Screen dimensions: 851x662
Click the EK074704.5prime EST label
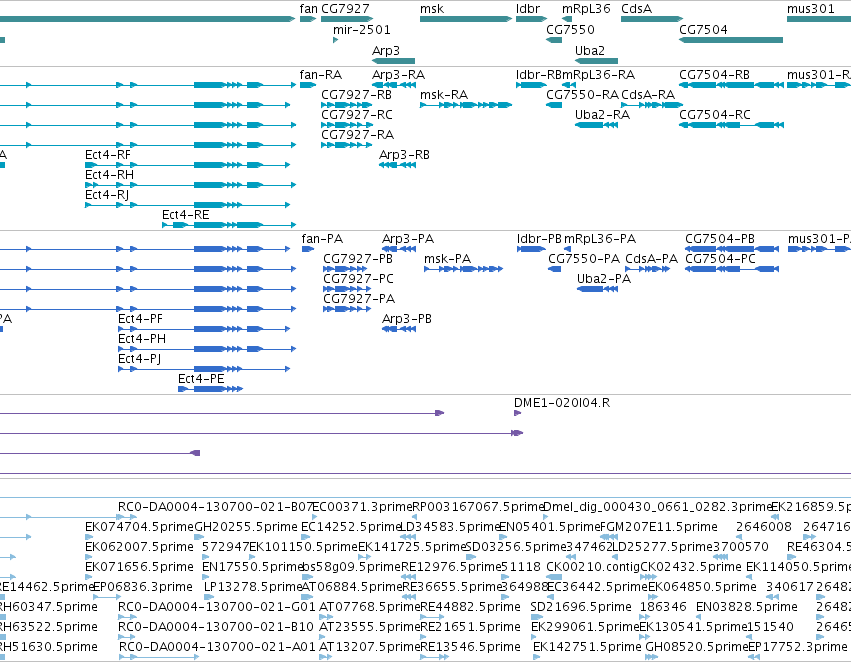point(139,527)
